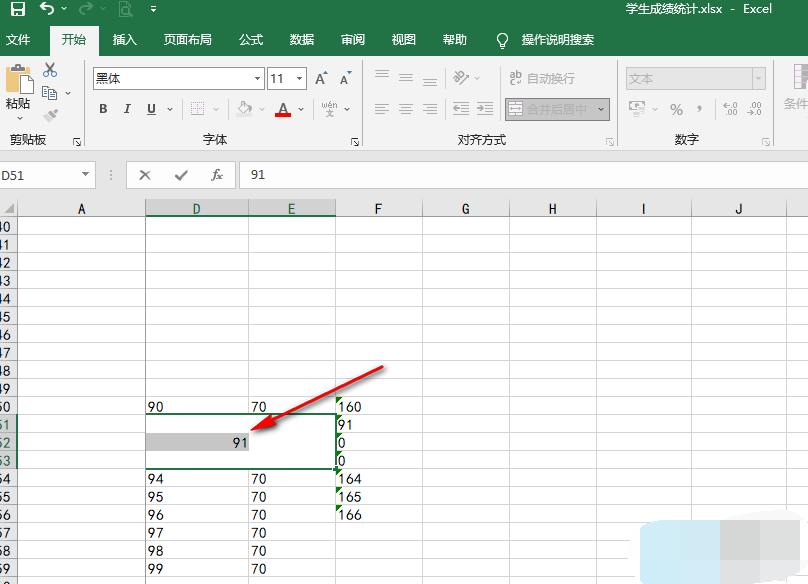
Task: Select the Format Painter brush
Action: click(50, 115)
